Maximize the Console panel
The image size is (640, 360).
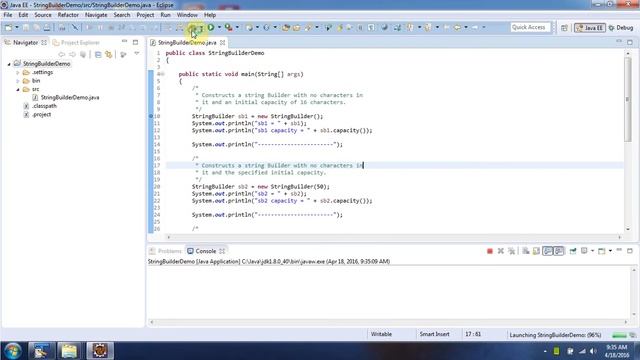point(630,251)
